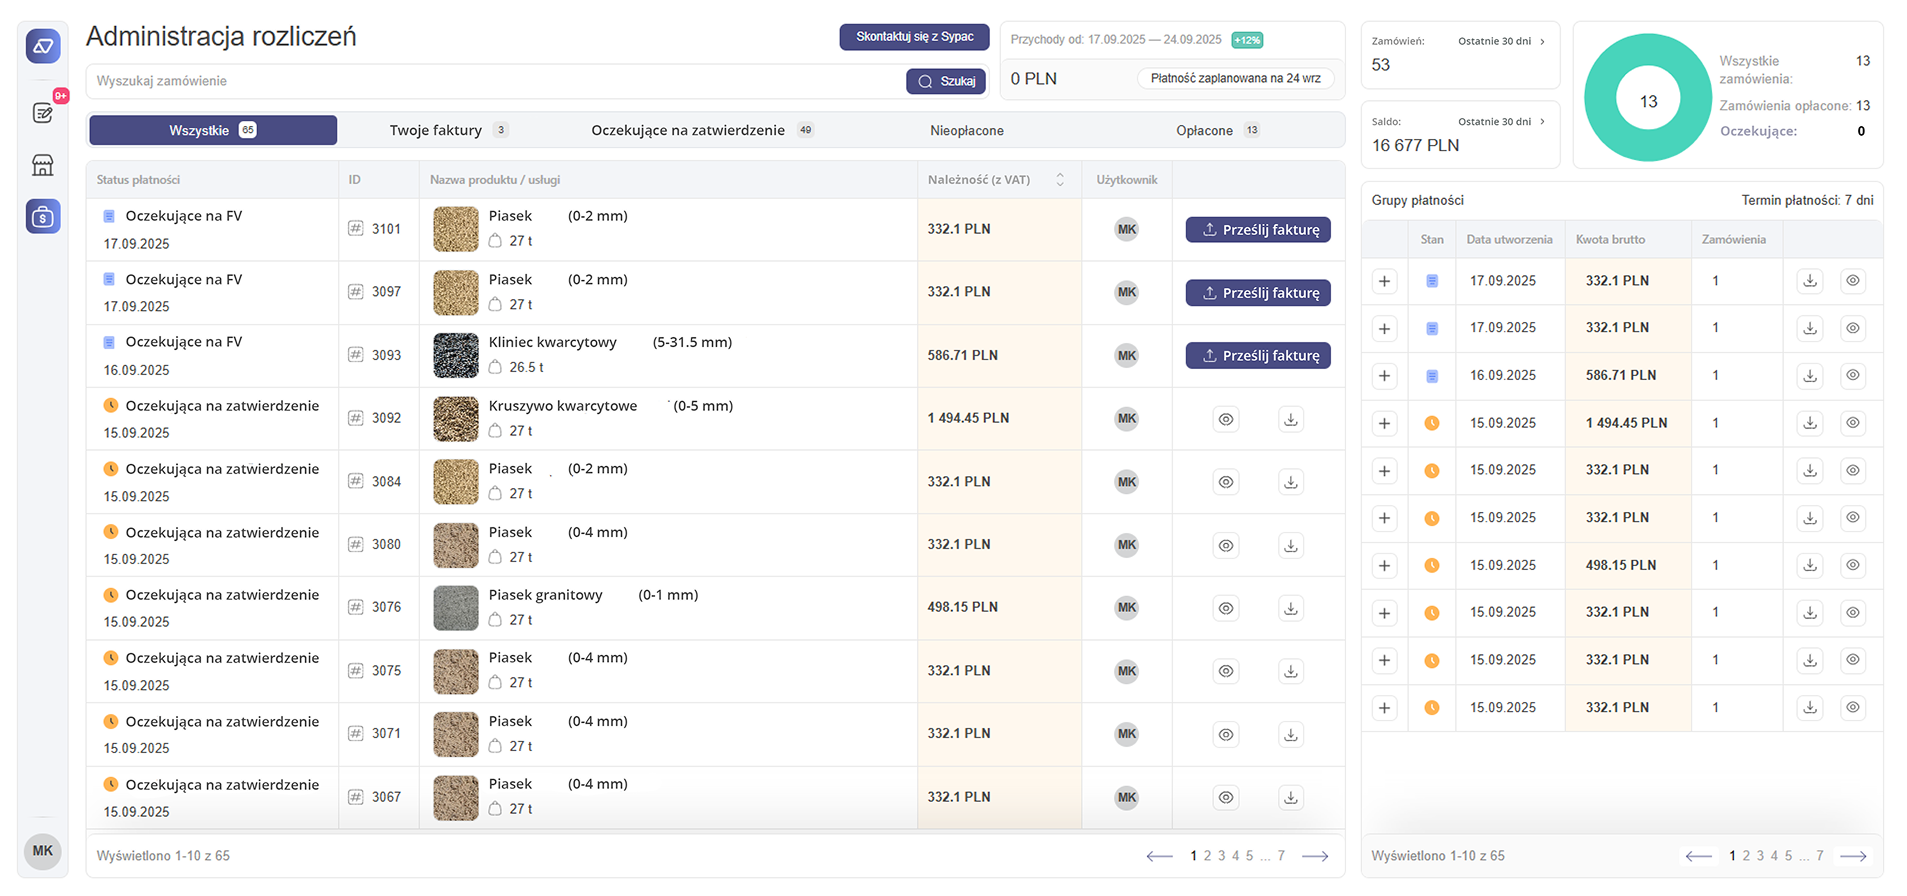The height and width of the screenshot is (896, 1907).
Task: Select the billing wallet icon in sidebar
Action: click(x=43, y=216)
